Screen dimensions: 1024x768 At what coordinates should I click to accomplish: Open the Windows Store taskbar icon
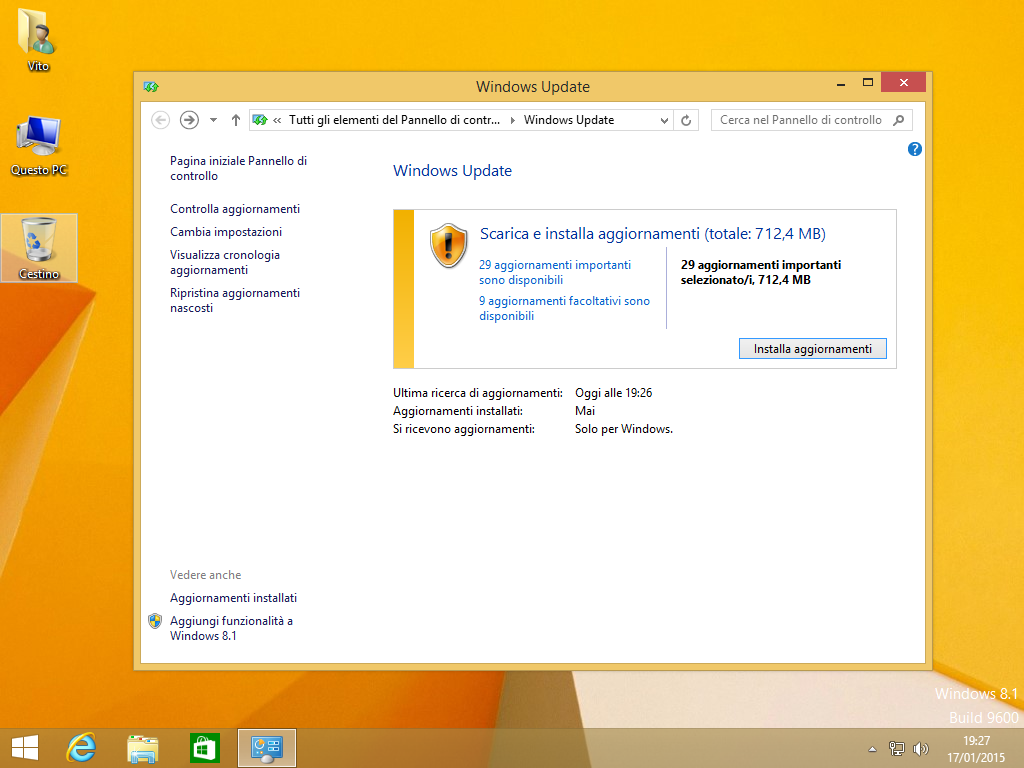coord(204,748)
